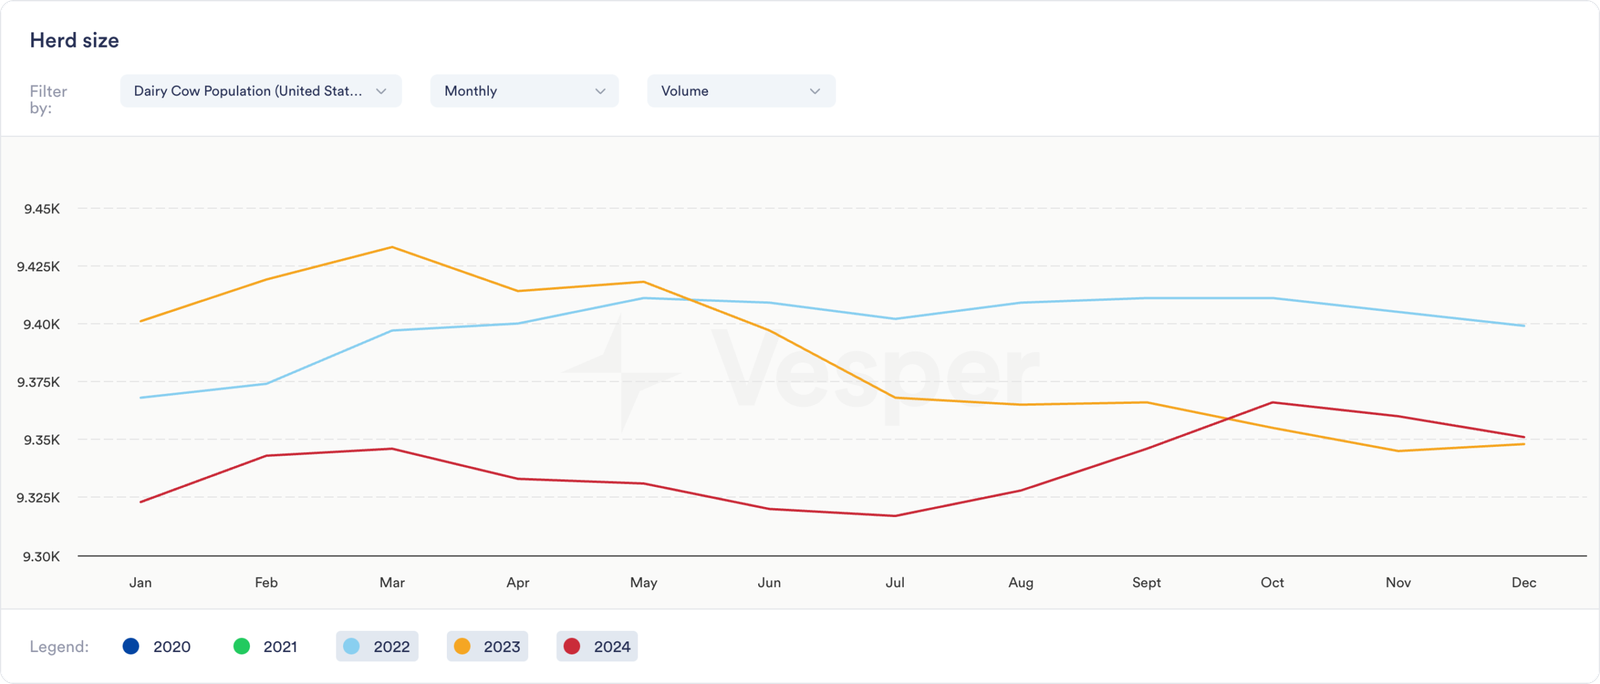This screenshot has height=684, width=1600.
Task: Select the 2023 orange line's March peak
Action: (392, 247)
